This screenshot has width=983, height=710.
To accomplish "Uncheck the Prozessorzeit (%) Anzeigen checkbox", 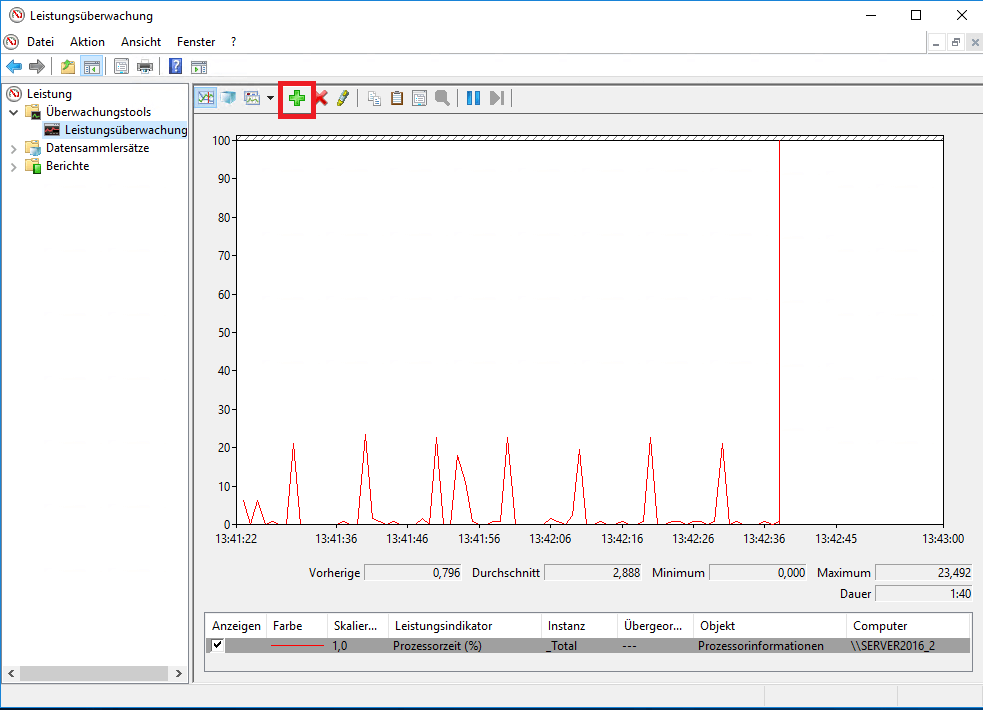I will click(x=218, y=646).
